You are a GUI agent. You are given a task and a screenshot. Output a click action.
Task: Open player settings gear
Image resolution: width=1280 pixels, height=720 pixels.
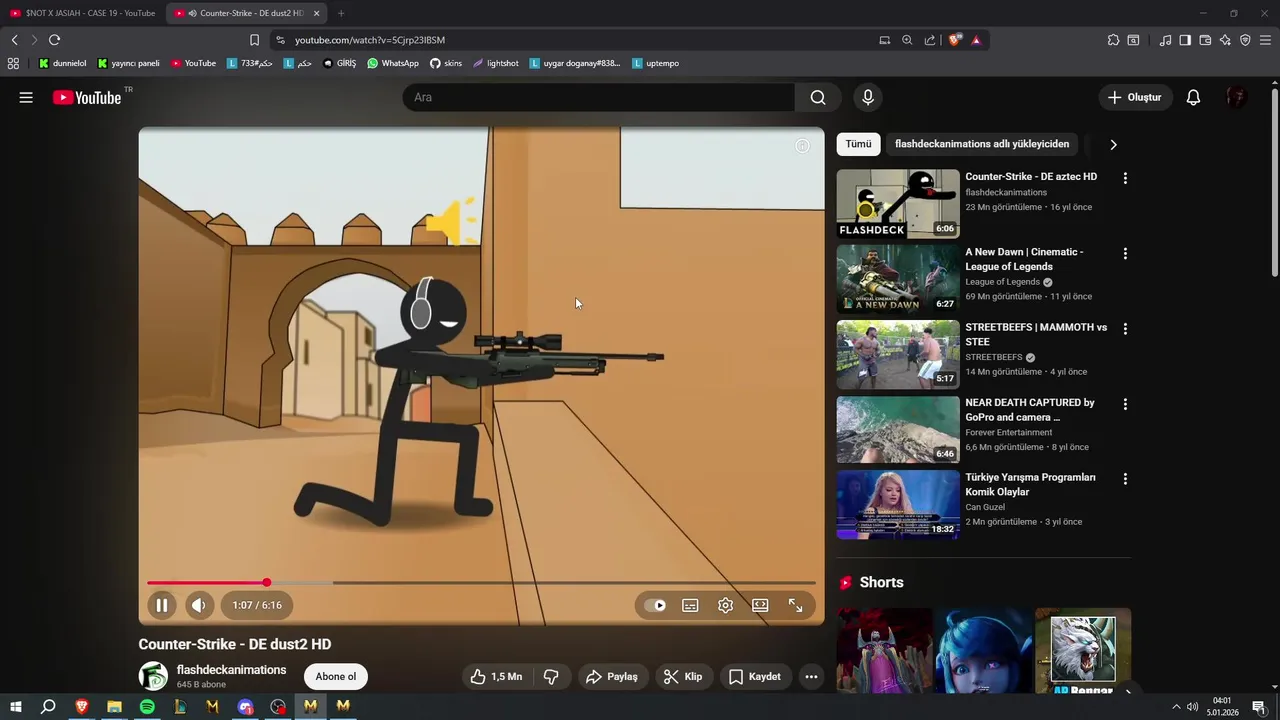[x=725, y=605]
